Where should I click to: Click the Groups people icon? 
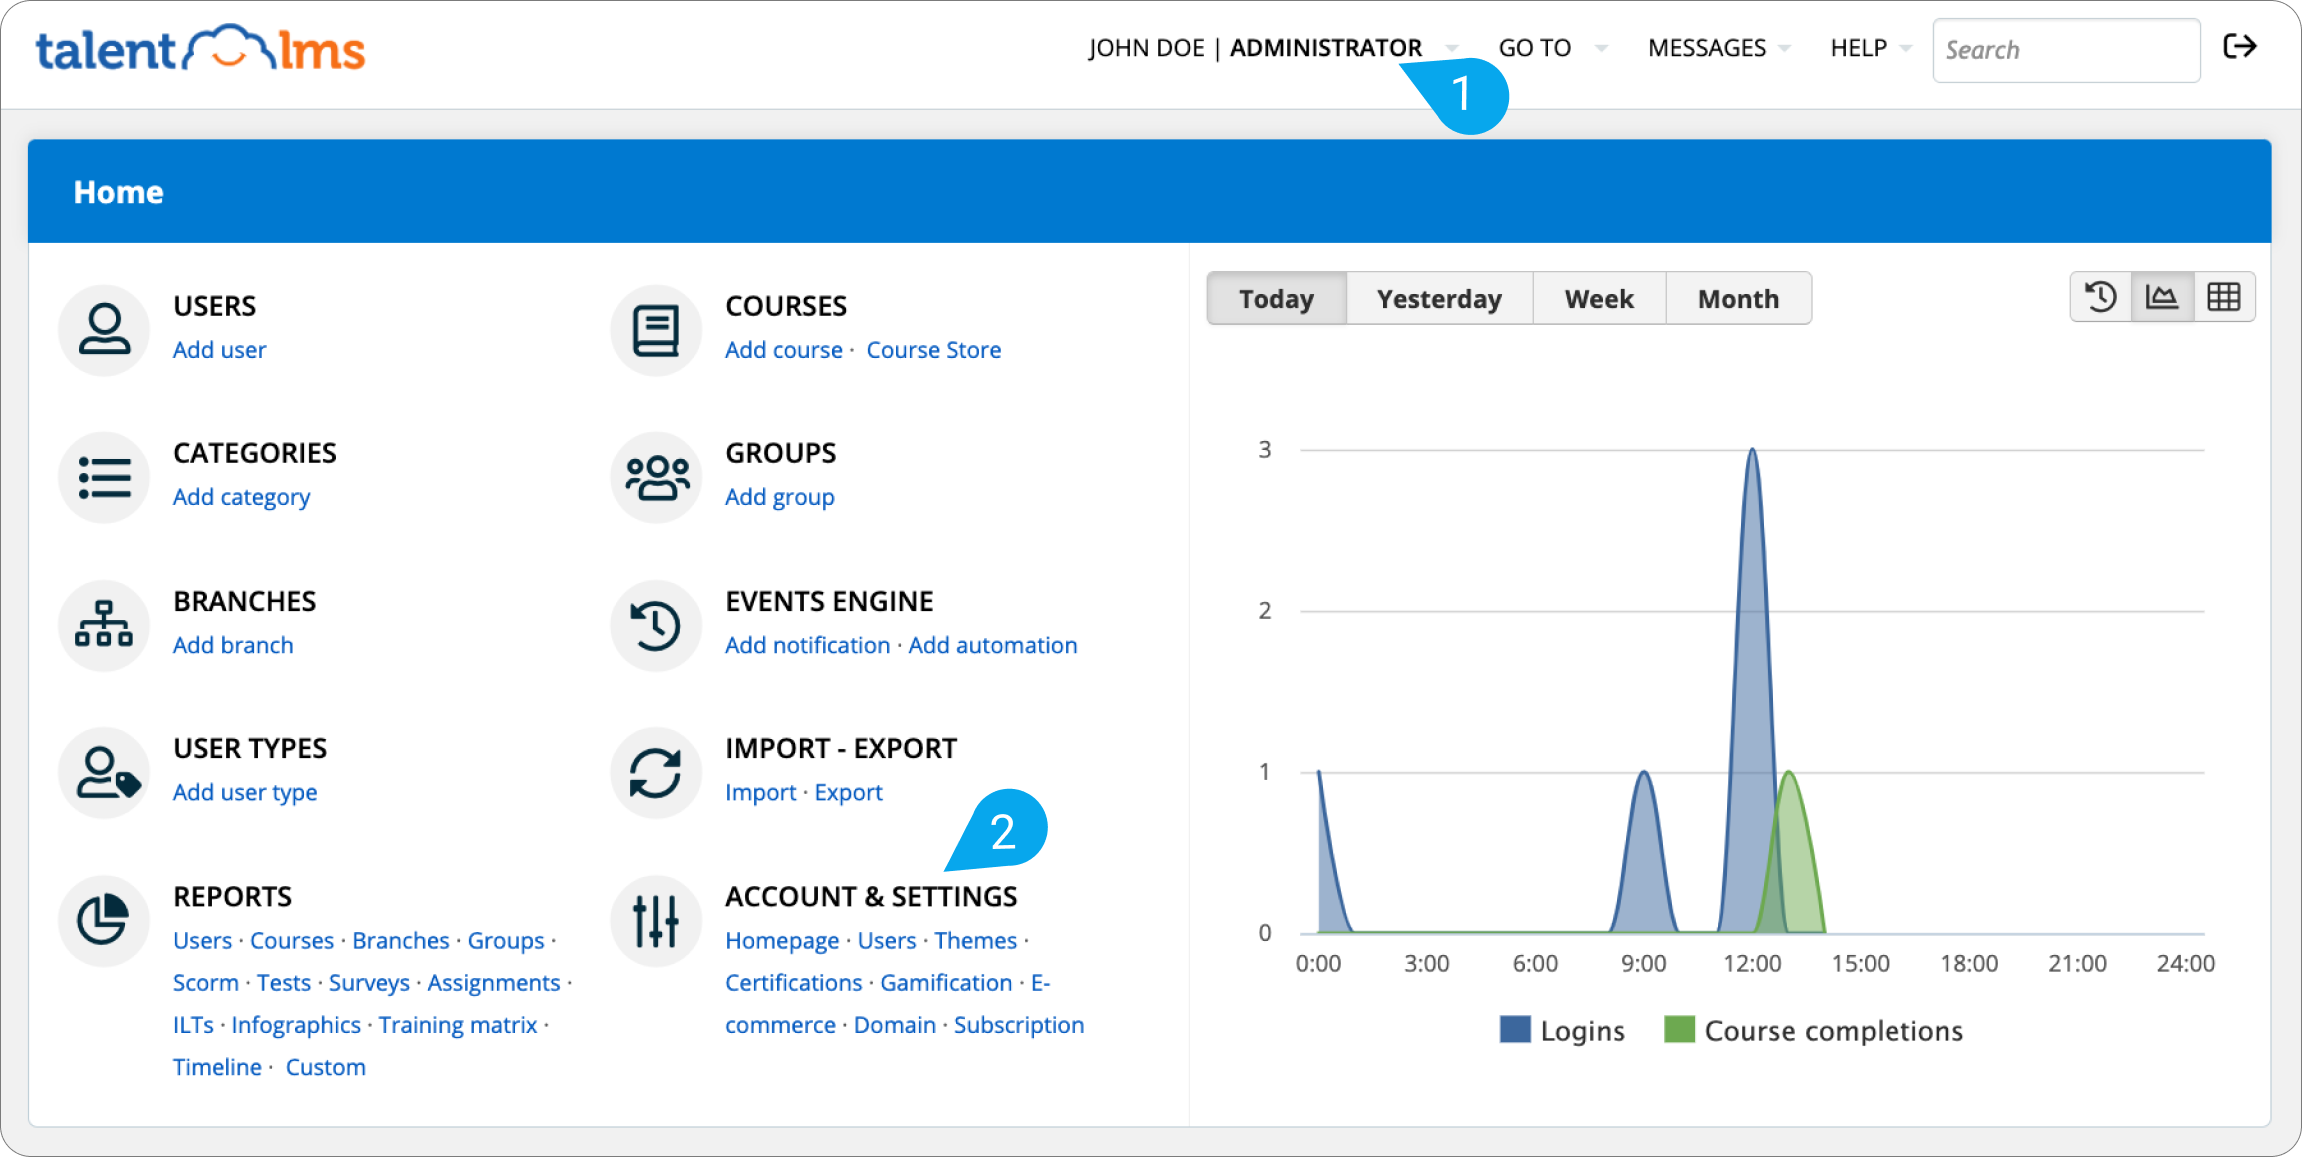(x=656, y=477)
